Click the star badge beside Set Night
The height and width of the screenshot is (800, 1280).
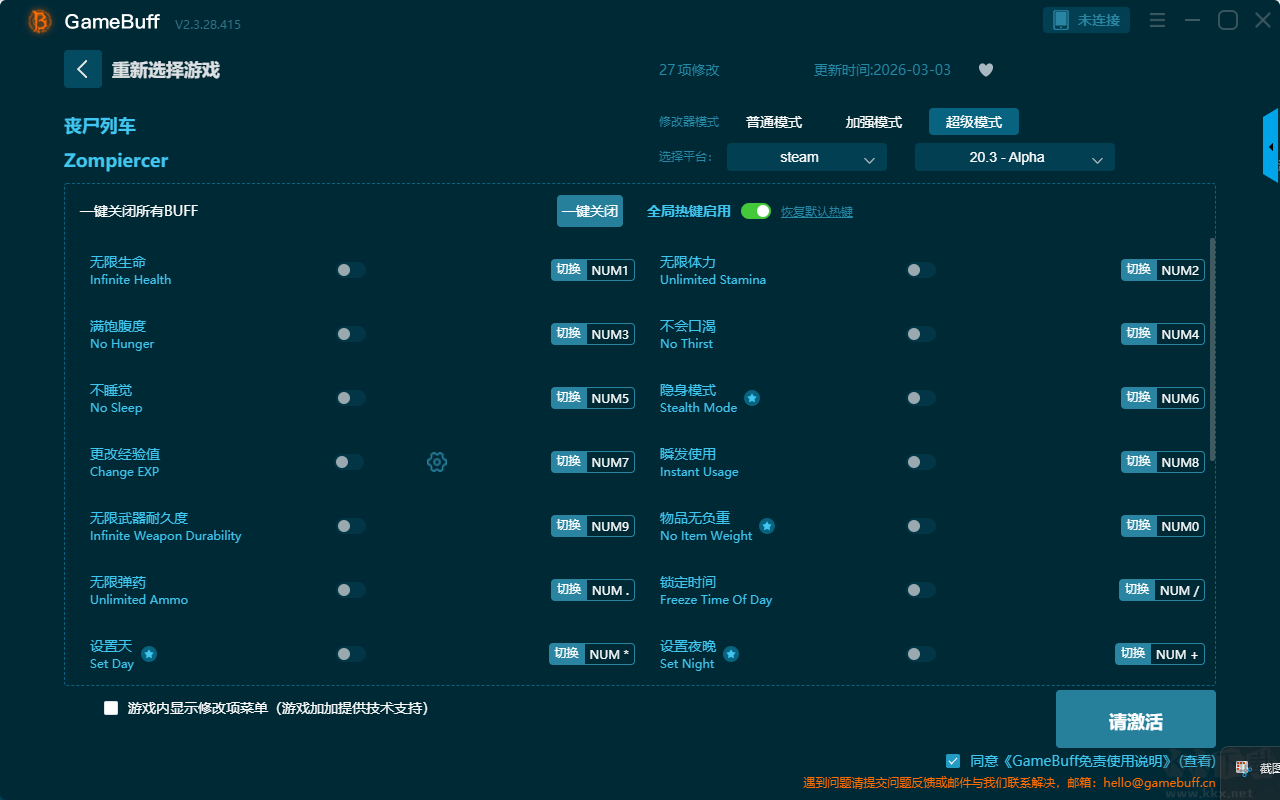pyautogui.click(x=731, y=654)
